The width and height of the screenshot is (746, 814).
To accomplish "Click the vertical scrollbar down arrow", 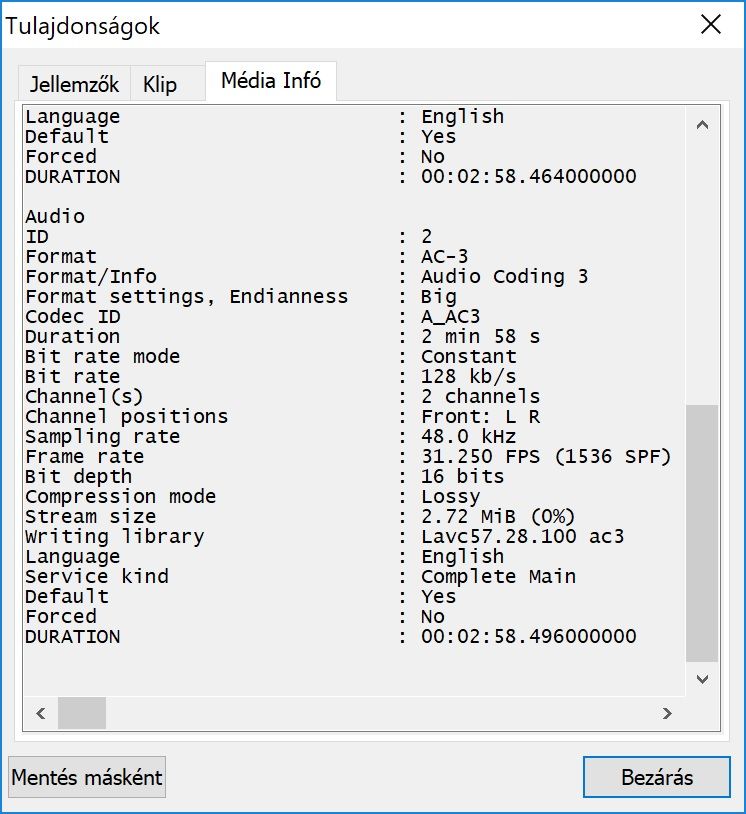I will (x=702, y=678).
